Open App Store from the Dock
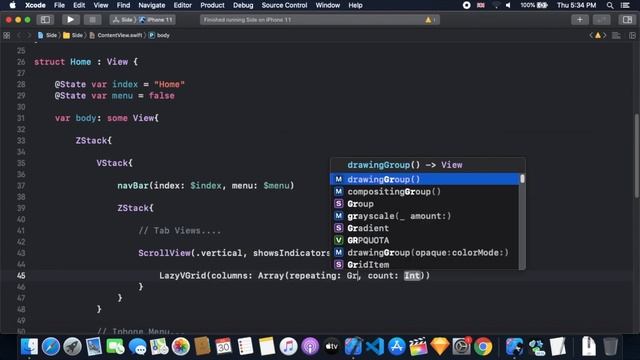Image resolution: width=640 pixels, height=360 pixels. [397, 347]
